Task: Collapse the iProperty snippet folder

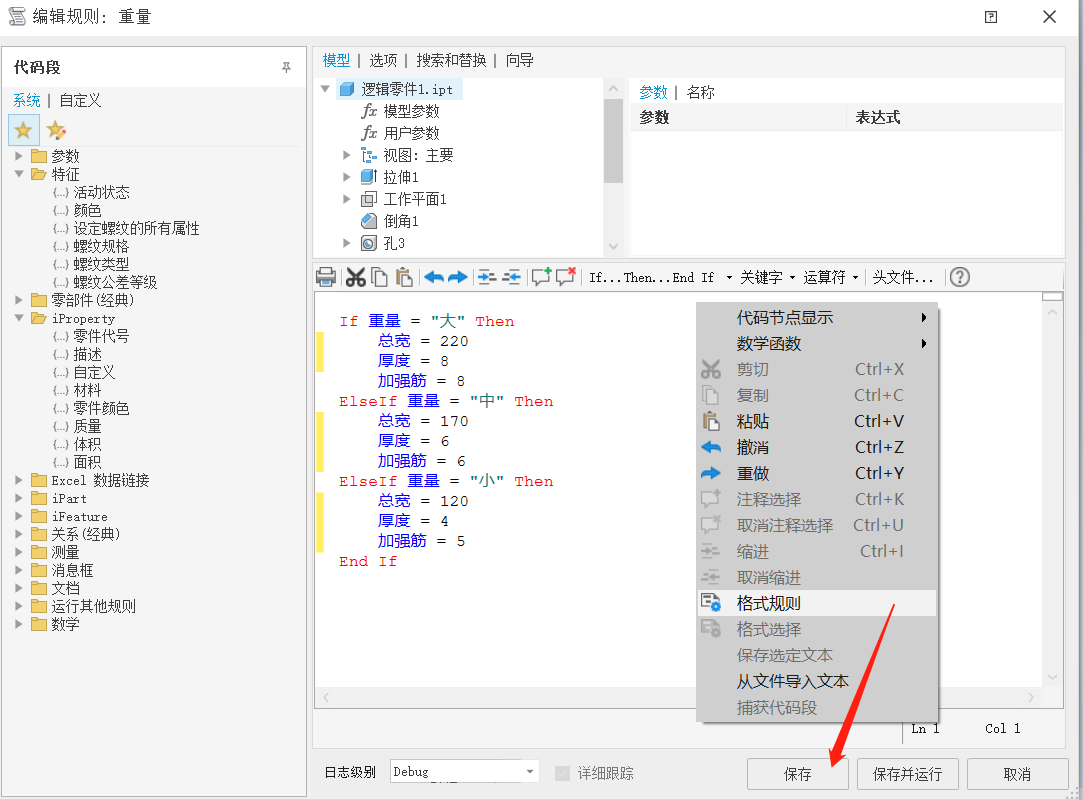Action: click(x=19, y=318)
